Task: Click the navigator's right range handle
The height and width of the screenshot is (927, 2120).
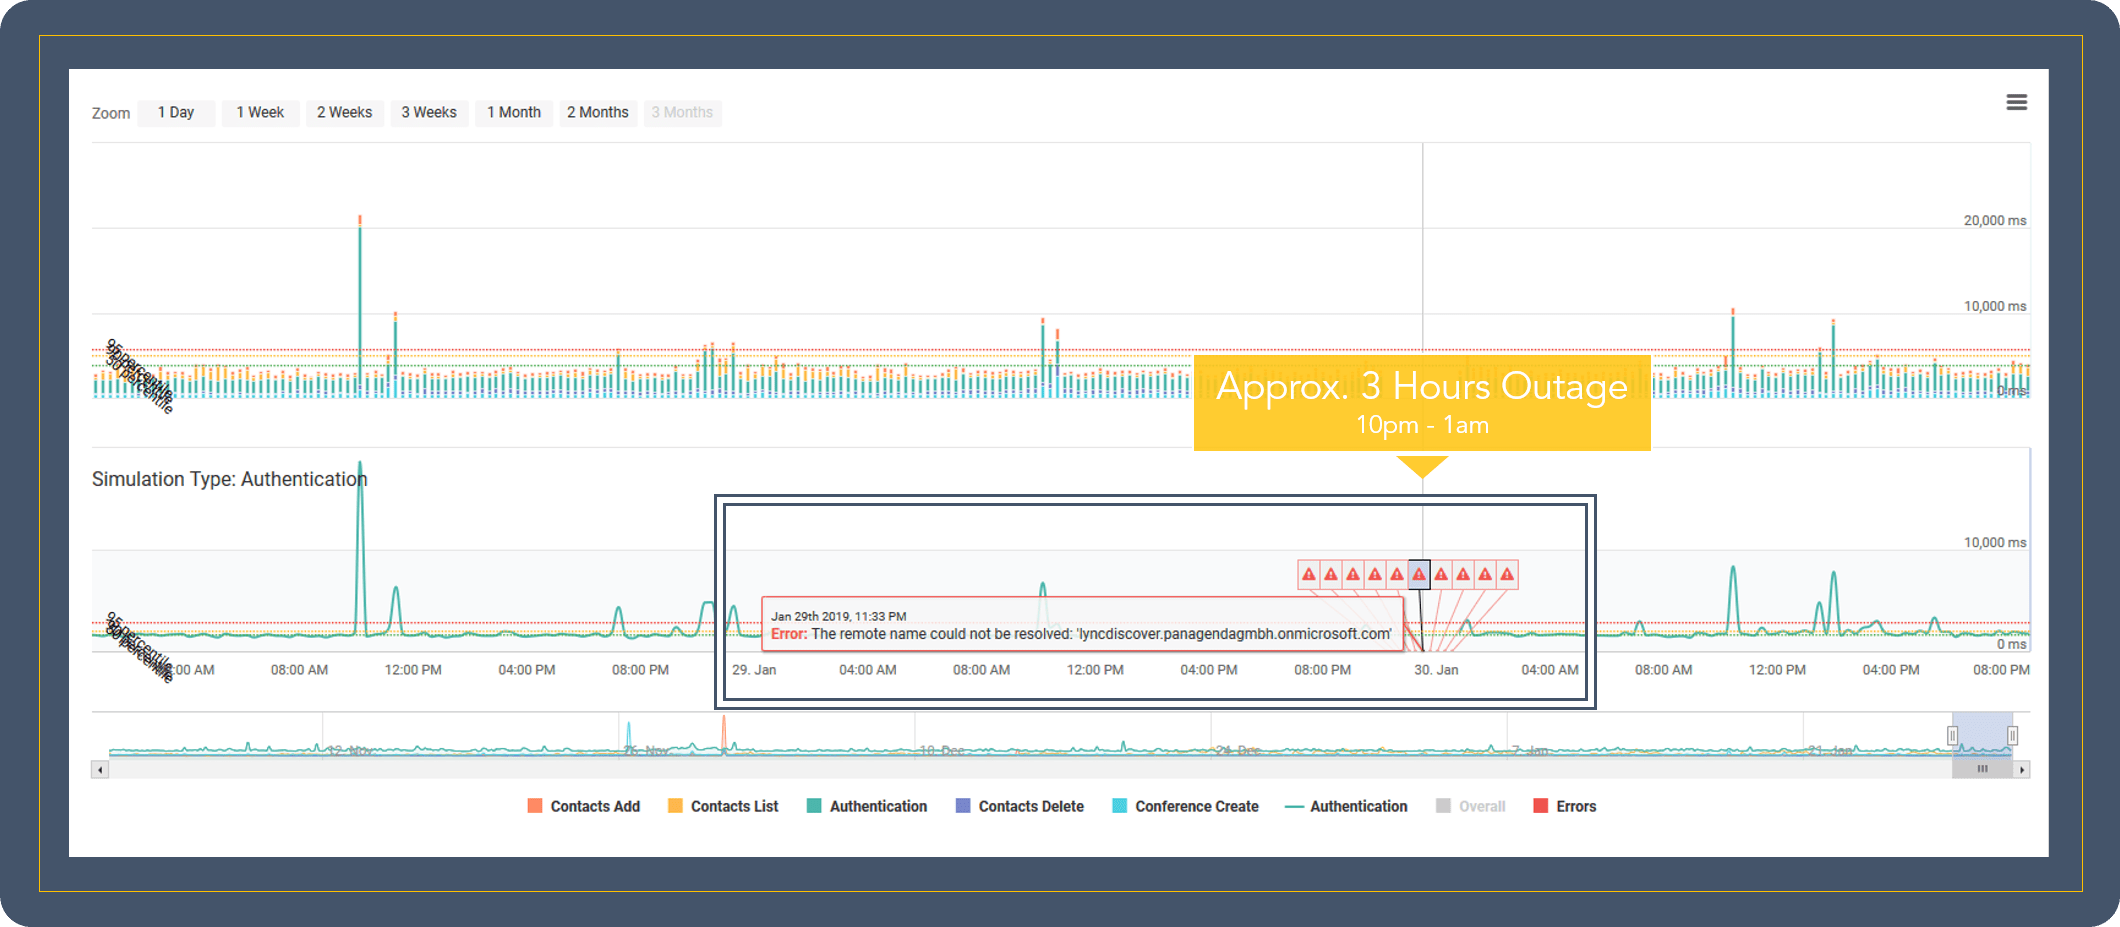Action: (x=2012, y=736)
